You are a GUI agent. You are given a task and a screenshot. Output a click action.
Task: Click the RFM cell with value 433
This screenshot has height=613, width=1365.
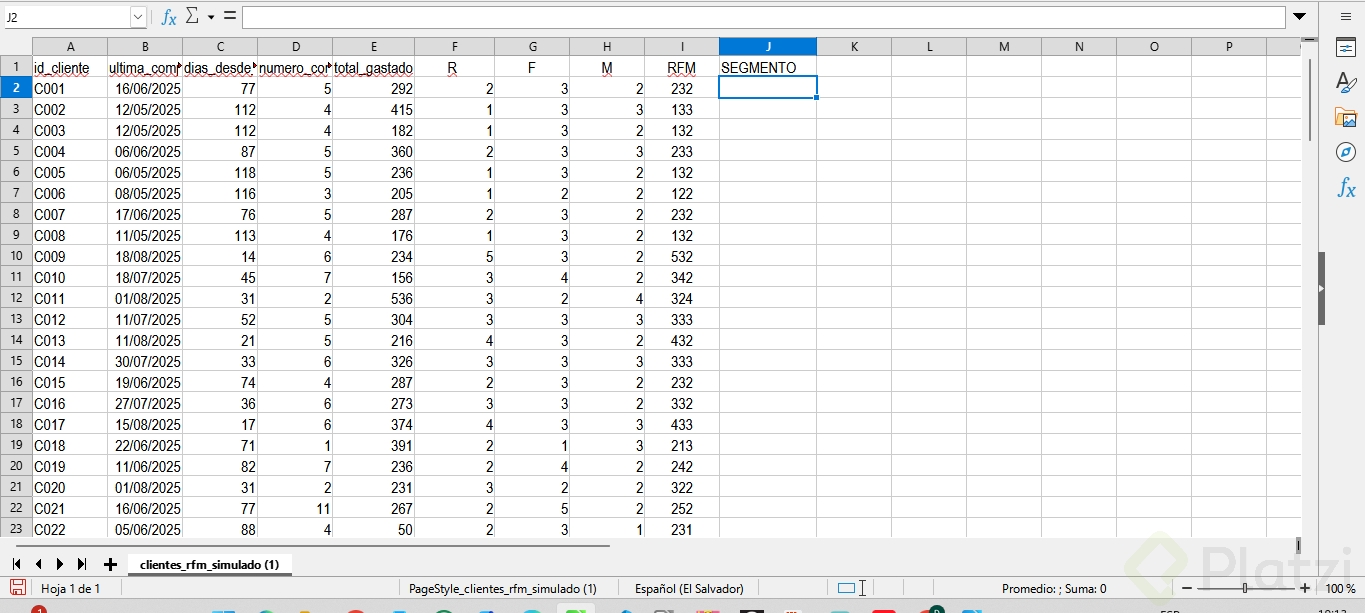[681, 424]
